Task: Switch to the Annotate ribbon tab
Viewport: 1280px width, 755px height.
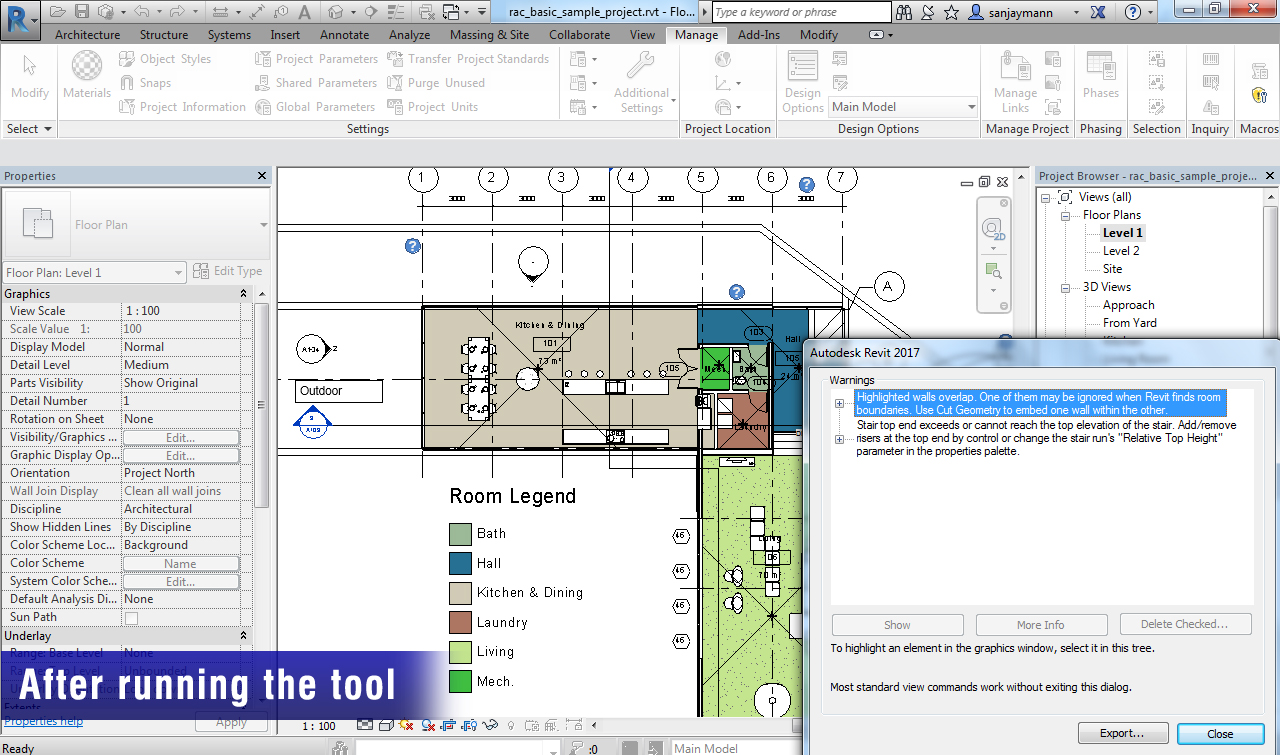Action: pyautogui.click(x=344, y=35)
